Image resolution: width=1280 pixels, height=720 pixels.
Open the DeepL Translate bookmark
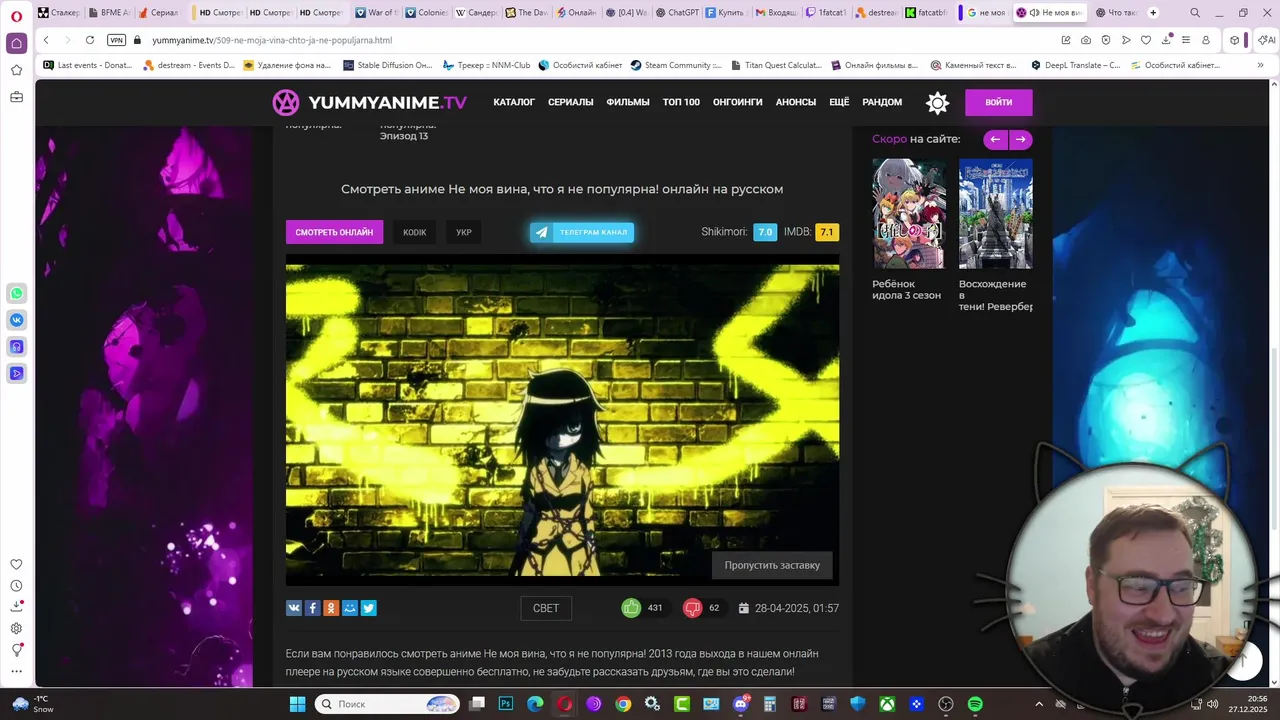click(1076, 65)
